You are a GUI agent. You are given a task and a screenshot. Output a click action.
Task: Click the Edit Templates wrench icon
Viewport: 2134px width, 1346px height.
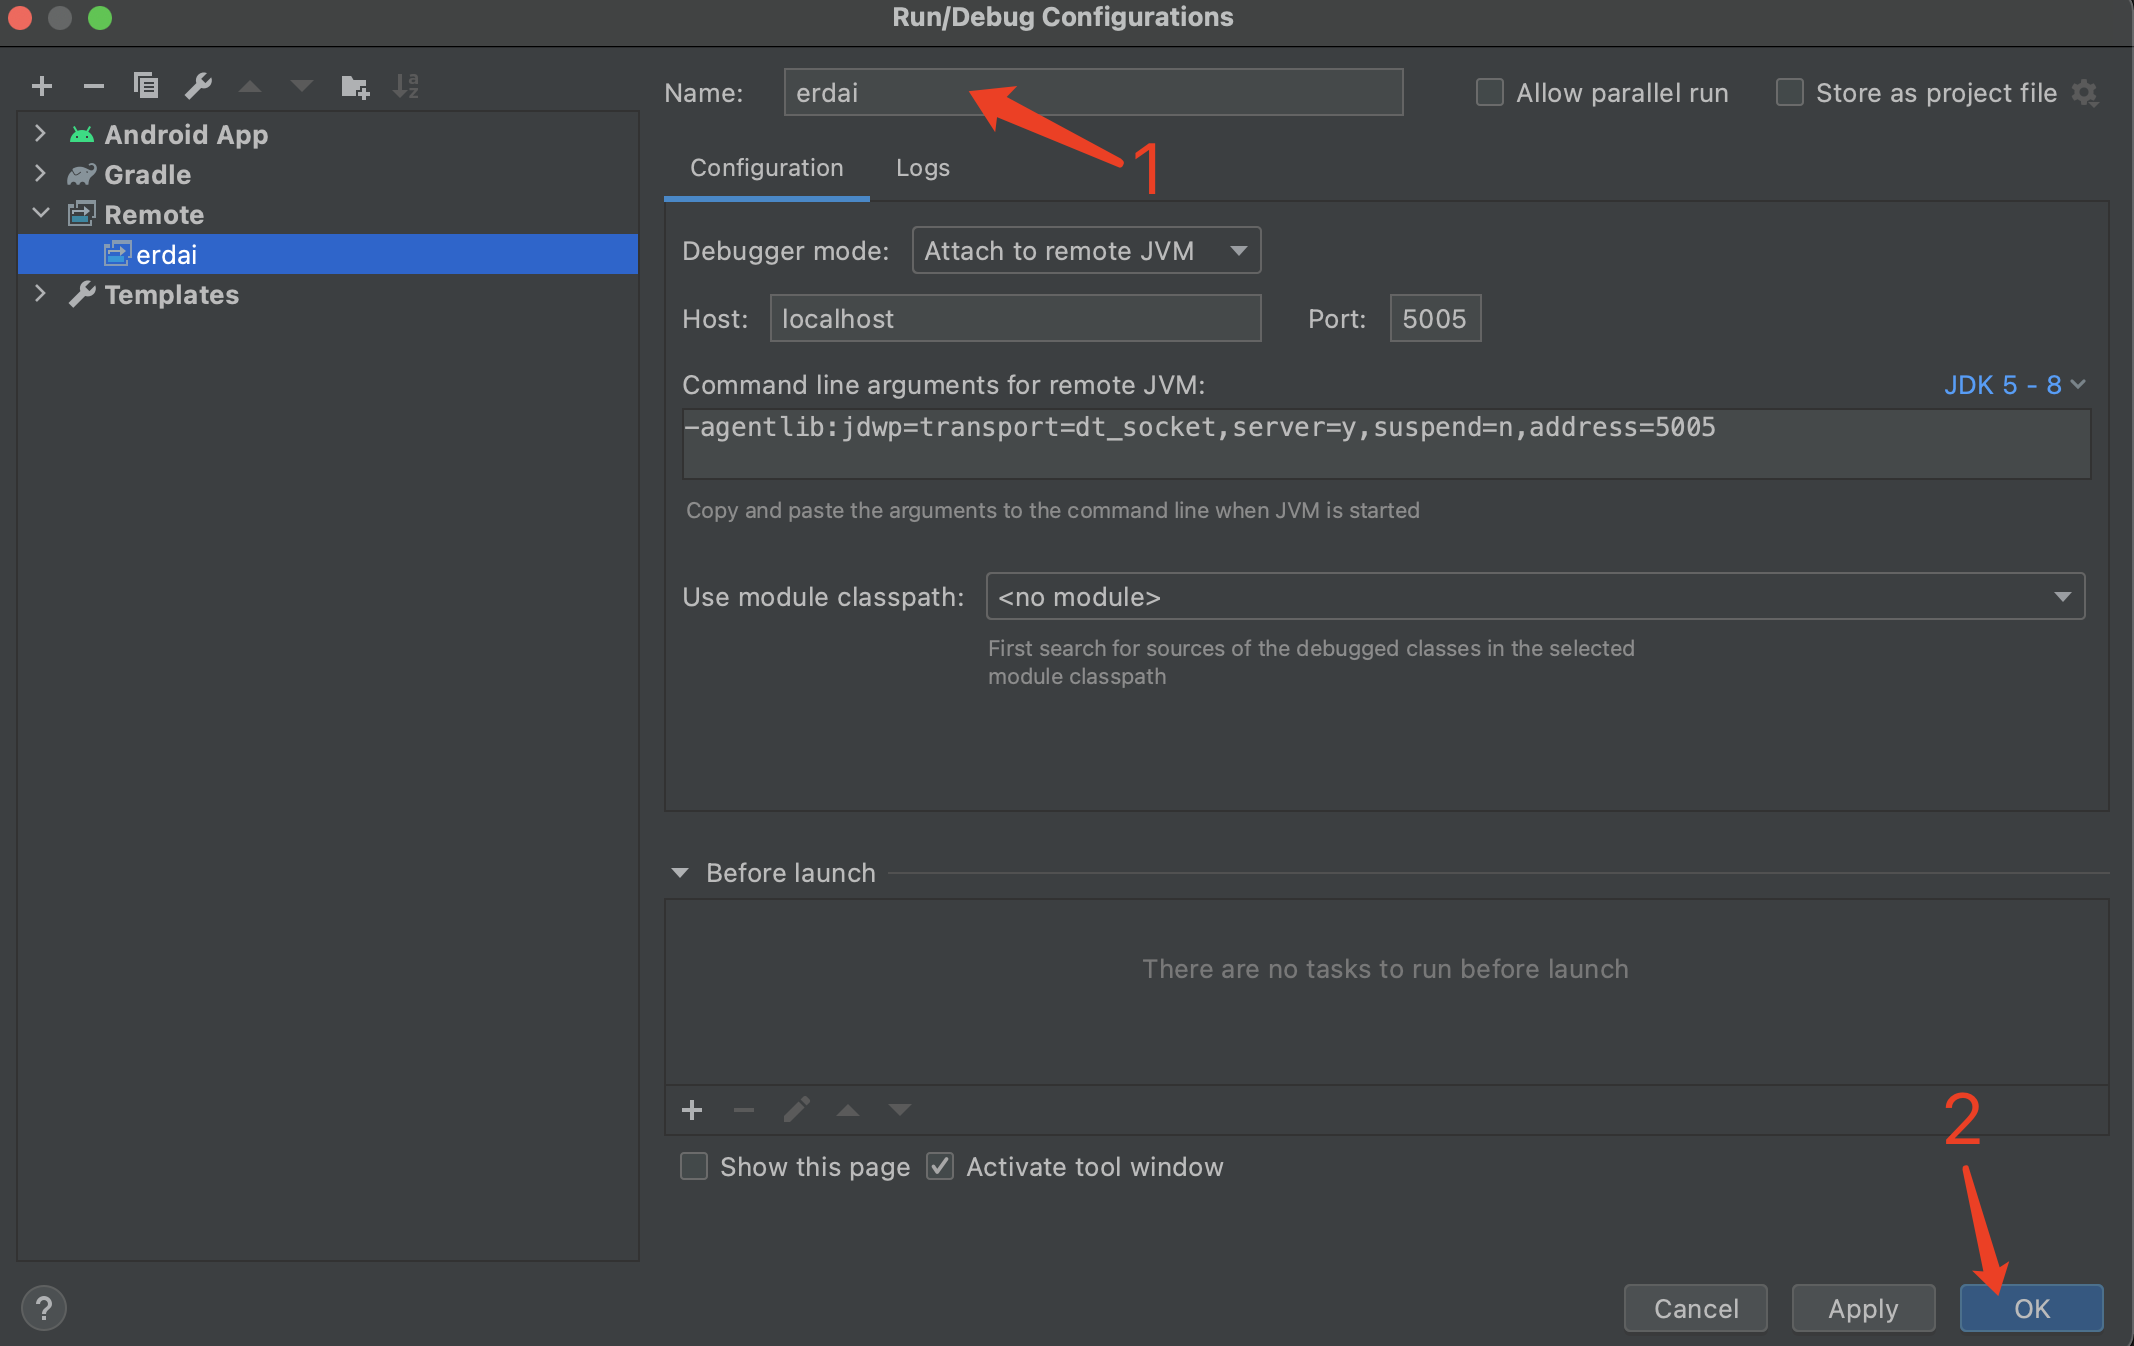[x=198, y=86]
